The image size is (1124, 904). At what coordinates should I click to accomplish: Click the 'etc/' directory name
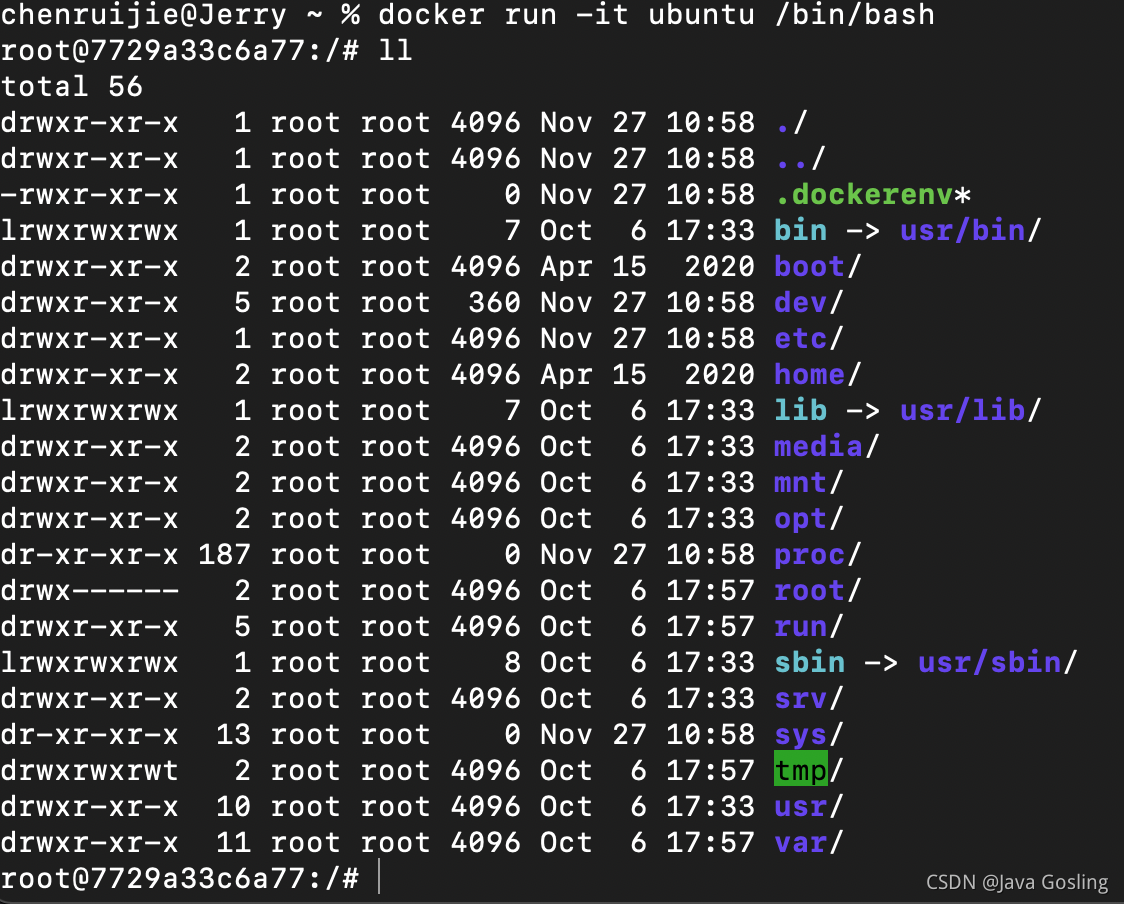pos(809,338)
